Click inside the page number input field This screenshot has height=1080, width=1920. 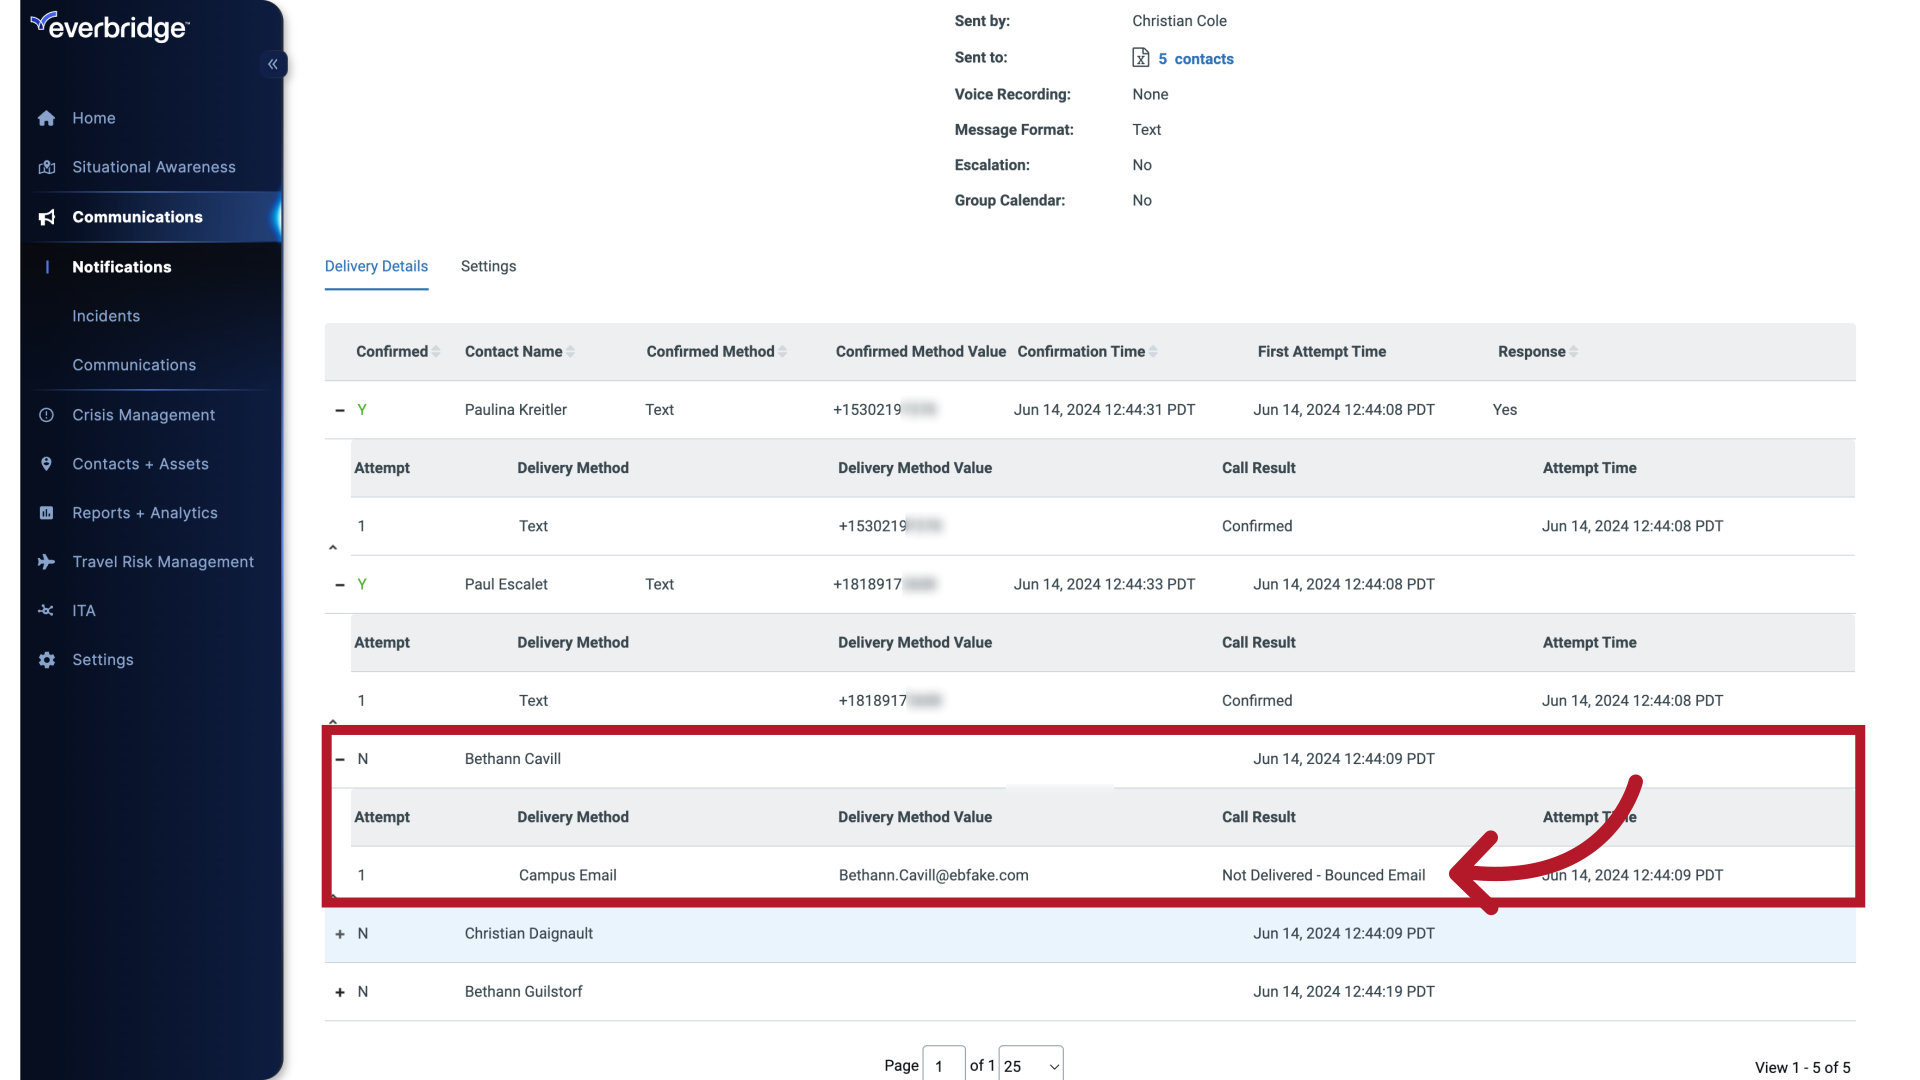click(x=942, y=1064)
